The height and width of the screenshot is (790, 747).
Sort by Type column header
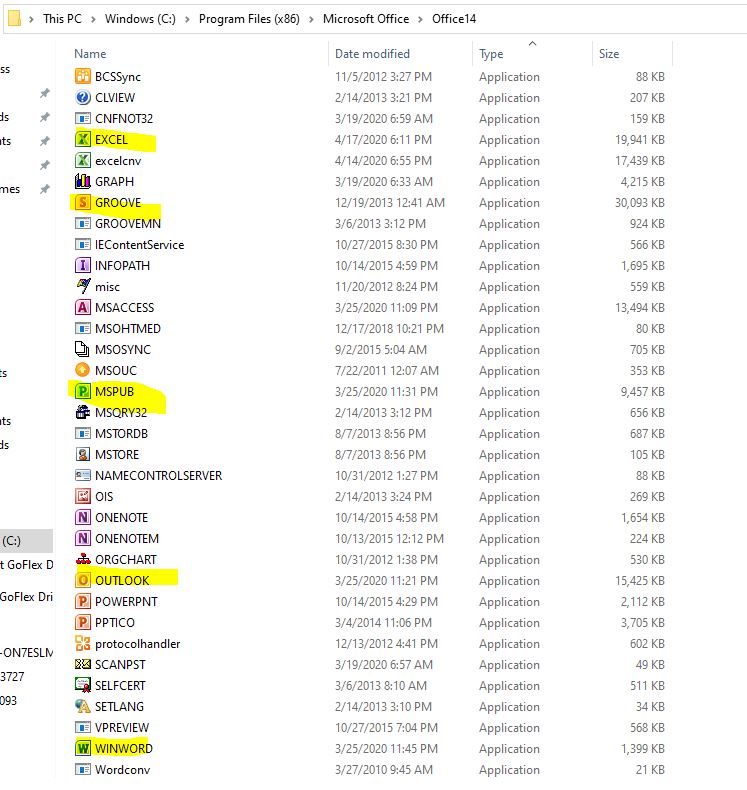(491, 53)
